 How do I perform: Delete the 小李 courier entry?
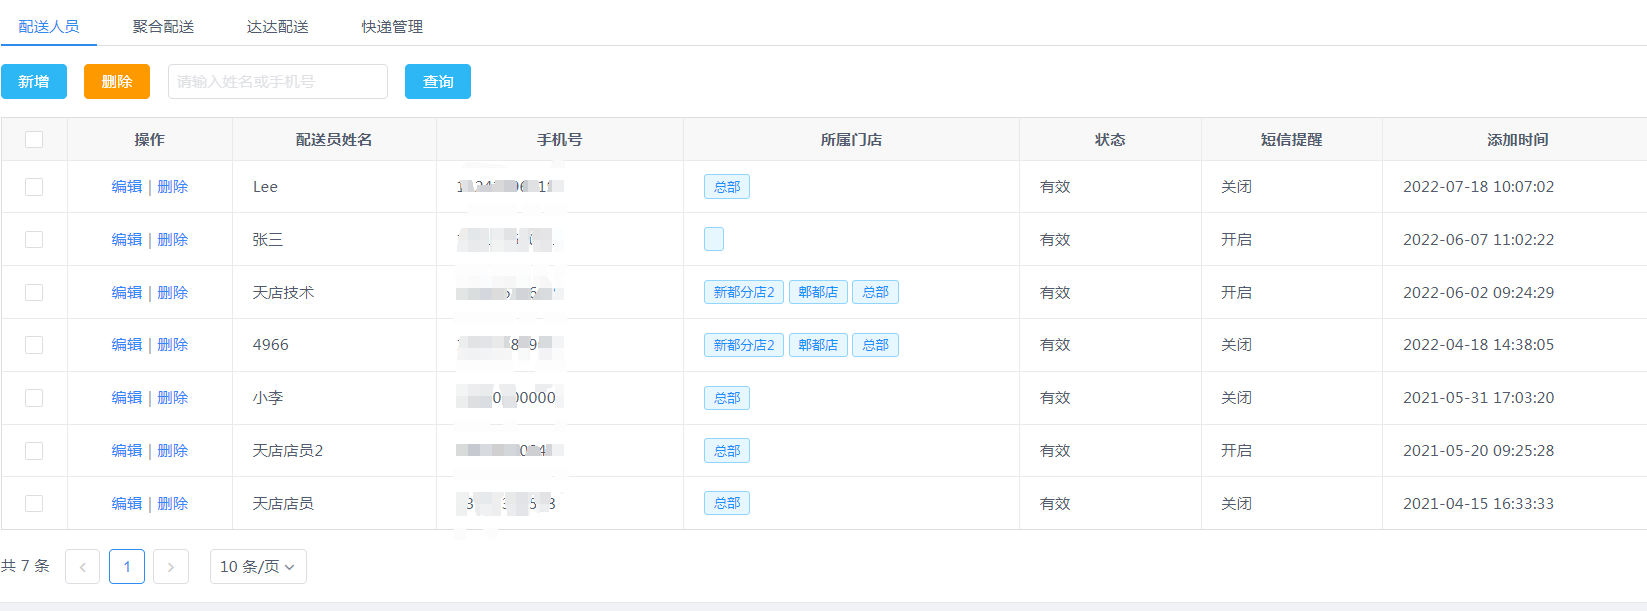(173, 398)
